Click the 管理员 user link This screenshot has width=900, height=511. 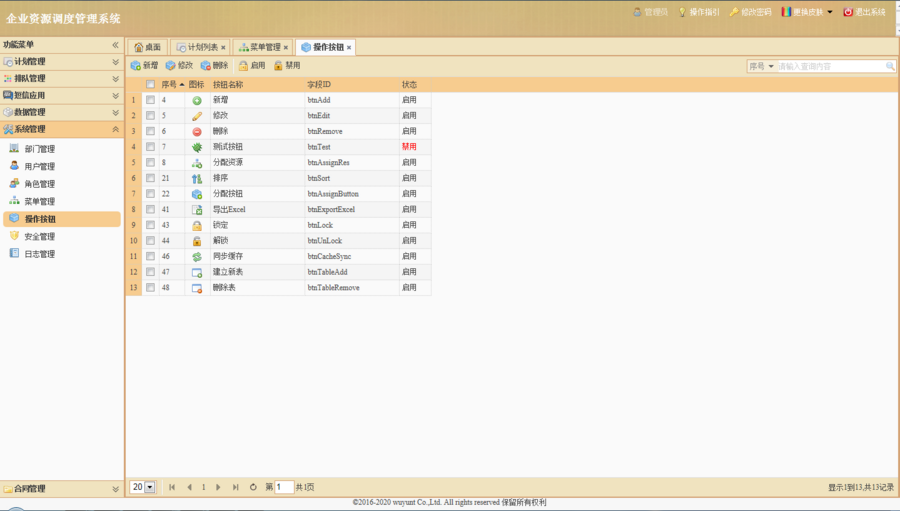650,12
